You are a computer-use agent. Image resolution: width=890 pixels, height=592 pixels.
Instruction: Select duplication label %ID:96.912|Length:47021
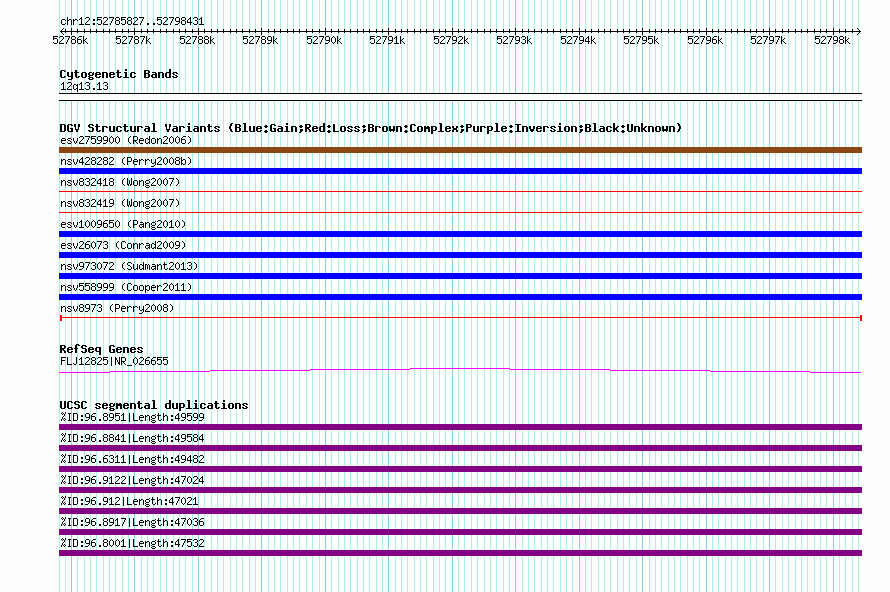(129, 501)
